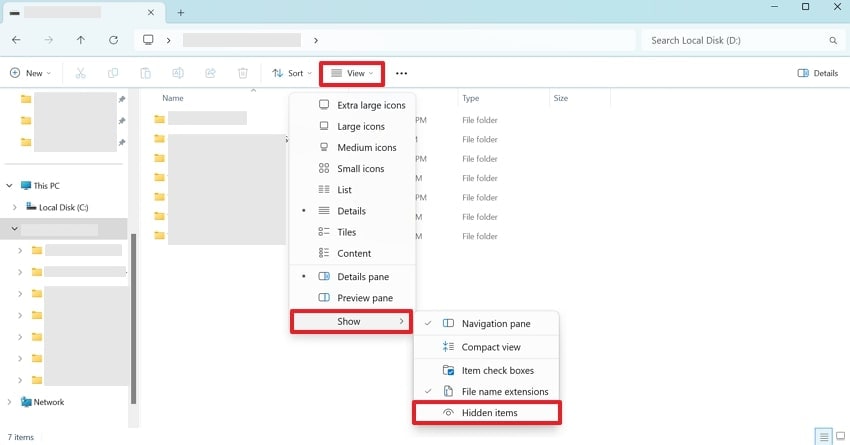Image resolution: width=850 pixels, height=445 pixels.
Task: Toggle the Details pane option
Action: [352, 276]
